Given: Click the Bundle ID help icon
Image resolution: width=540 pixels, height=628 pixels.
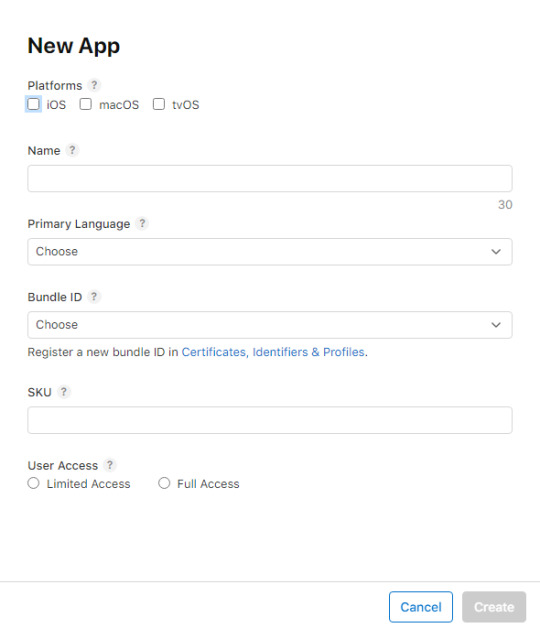Looking at the screenshot, I should click(x=94, y=296).
